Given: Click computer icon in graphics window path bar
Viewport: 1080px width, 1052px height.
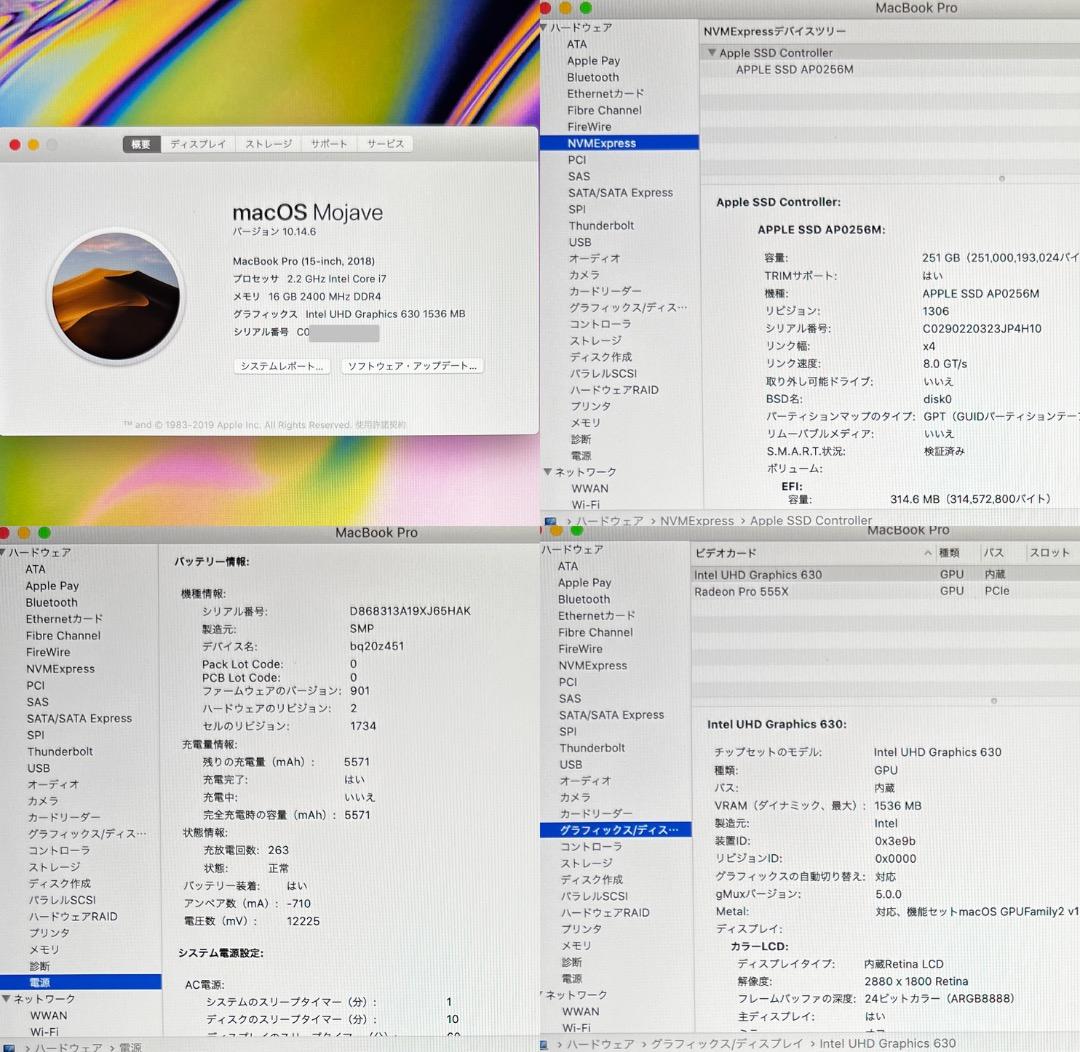Looking at the screenshot, I should point(544,1045).
